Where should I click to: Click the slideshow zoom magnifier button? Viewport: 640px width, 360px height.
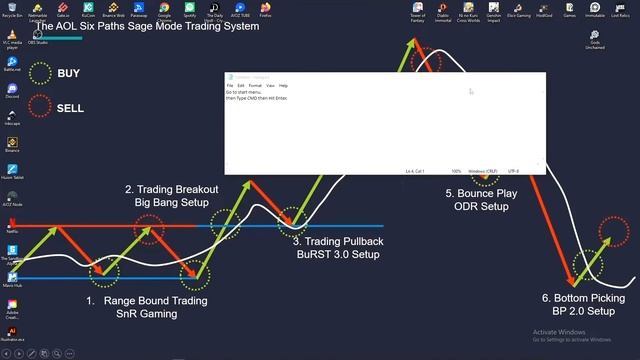[x=57, y=353]
